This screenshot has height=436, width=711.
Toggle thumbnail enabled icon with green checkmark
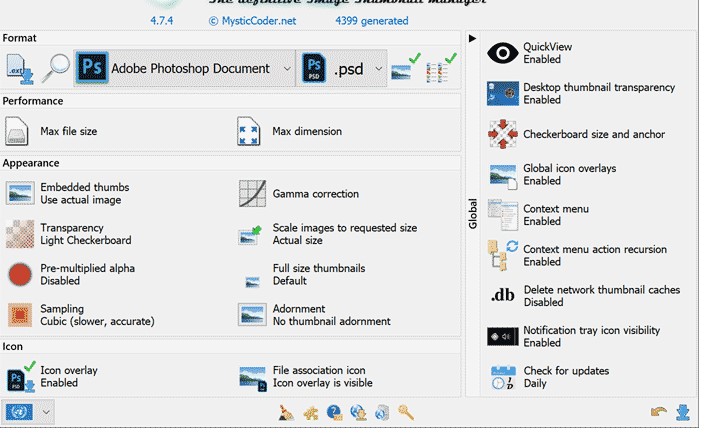click(x=405, y=67)
